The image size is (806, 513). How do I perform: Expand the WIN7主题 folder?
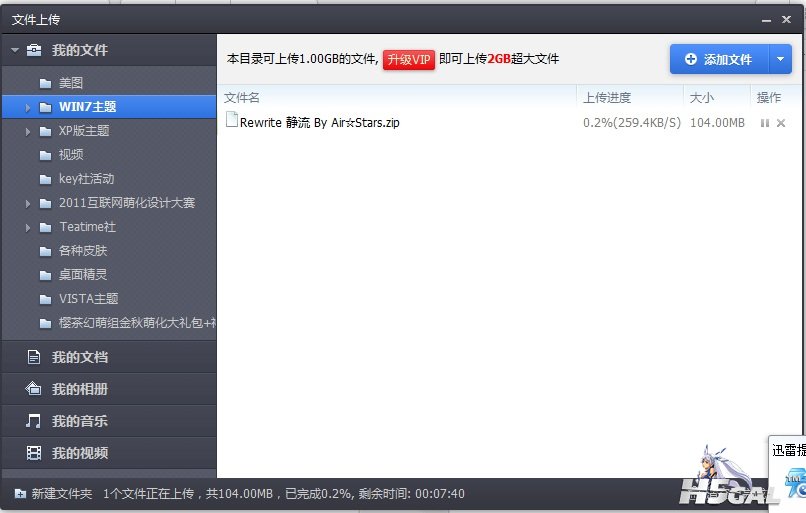point(28,107)
